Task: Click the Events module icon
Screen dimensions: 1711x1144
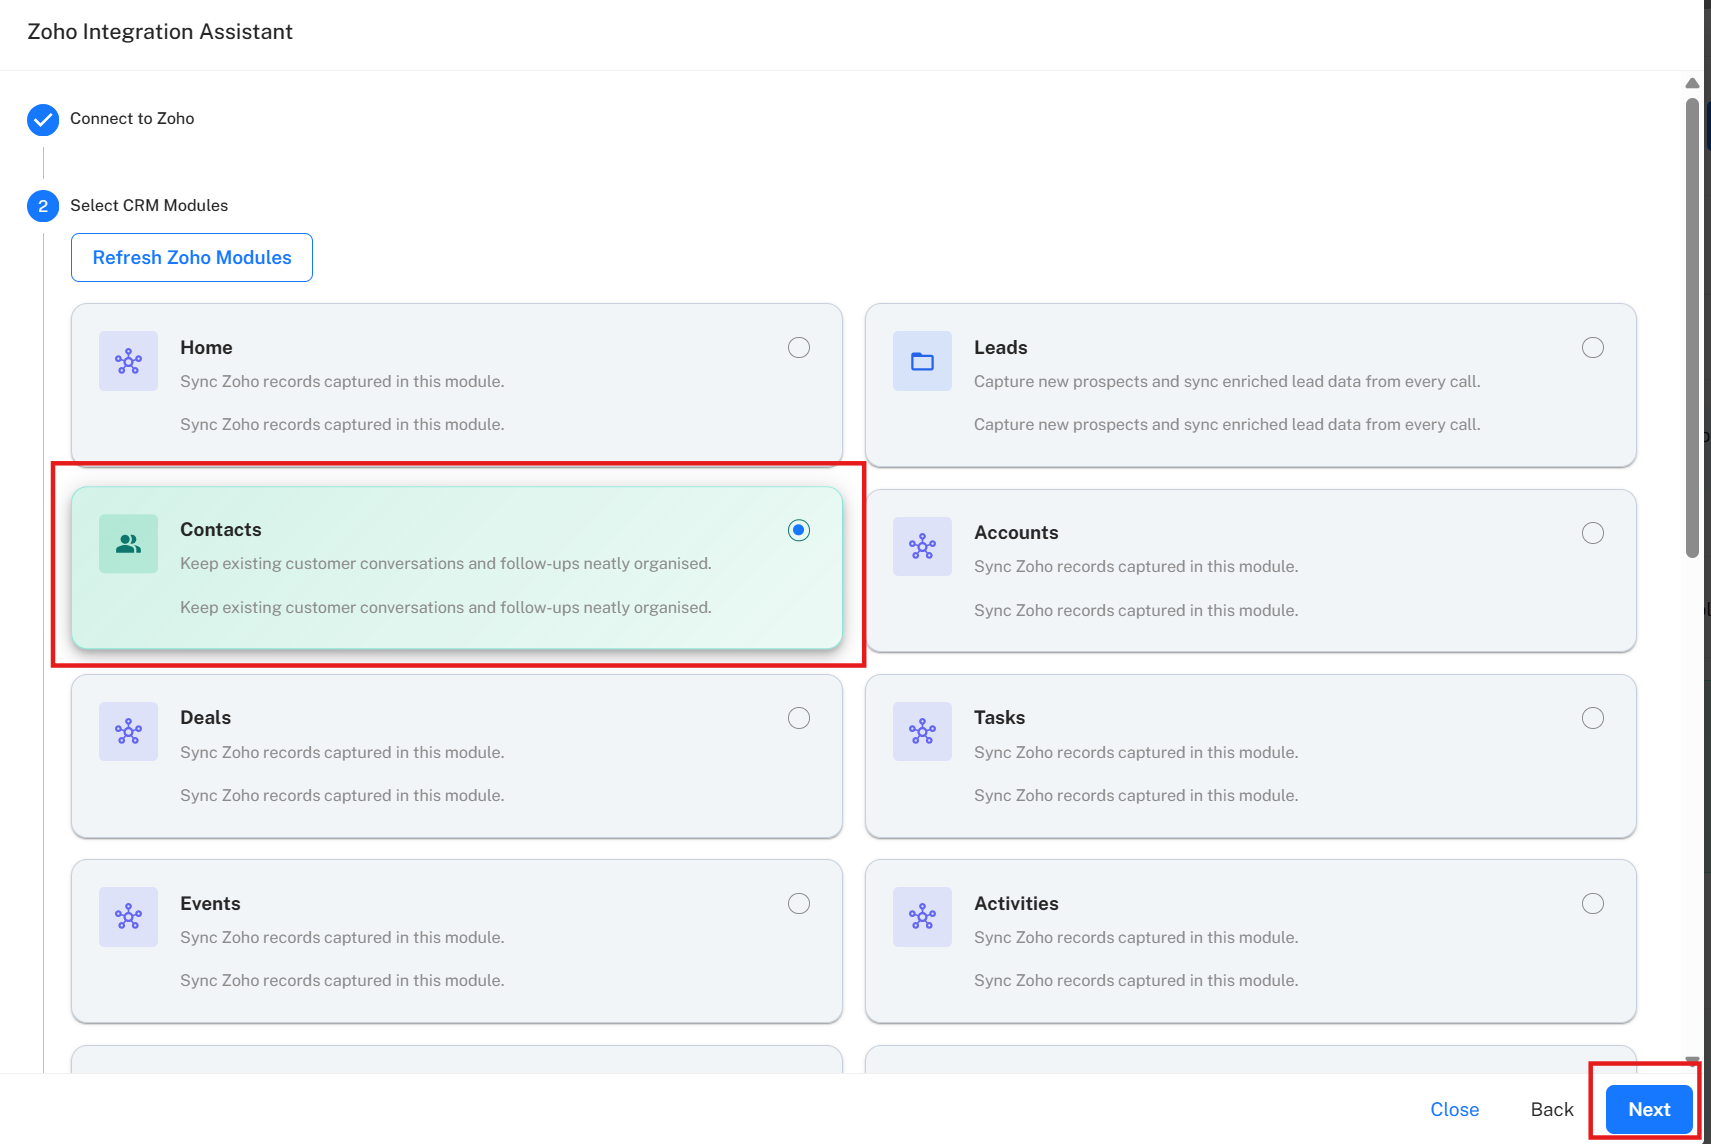Action: click(x=128, y=917)
